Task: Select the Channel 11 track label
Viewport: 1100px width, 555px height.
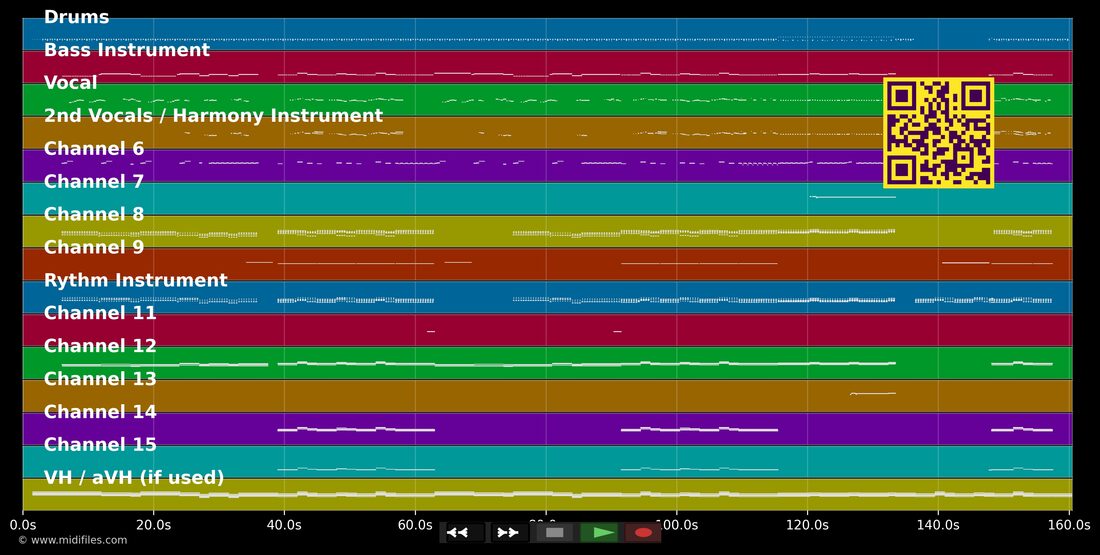Action: pyautogui.click(x=100, y=313)
